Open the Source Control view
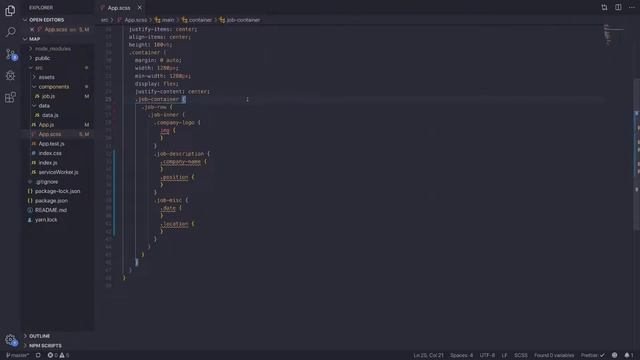 [11, 54]
